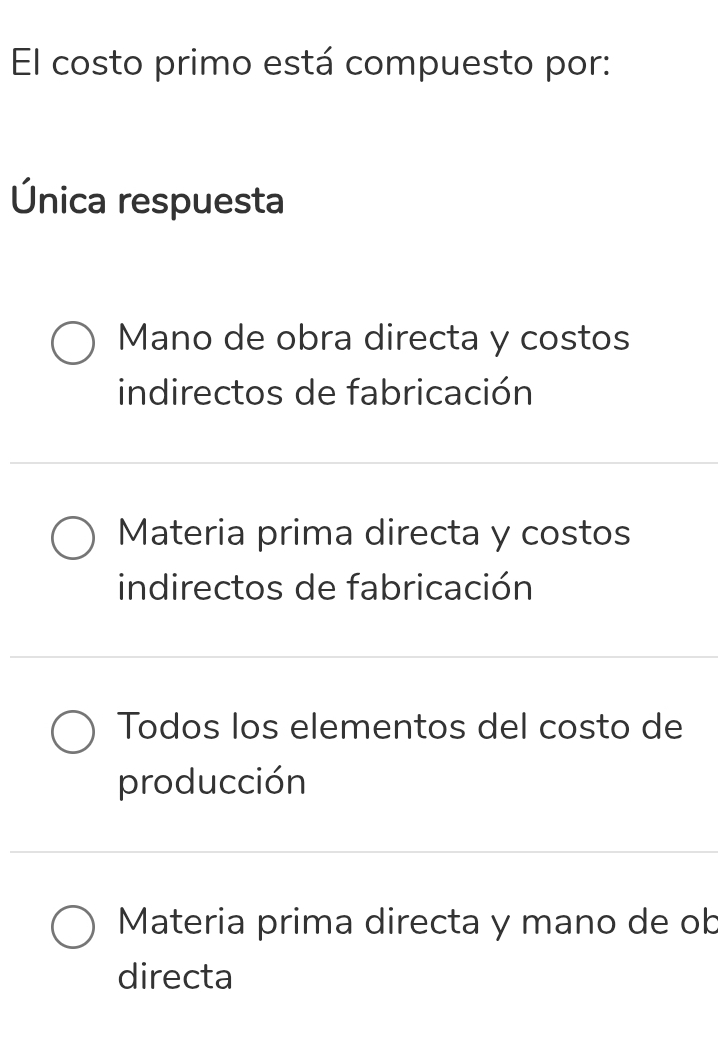Click the divider line under the first option
The height and width of the screenshot is (1041, 718).
tap(360, 462)
